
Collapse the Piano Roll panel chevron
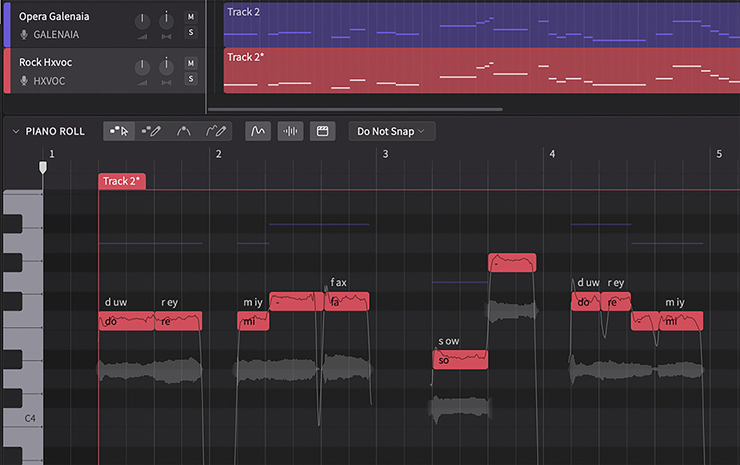point(16,131)
